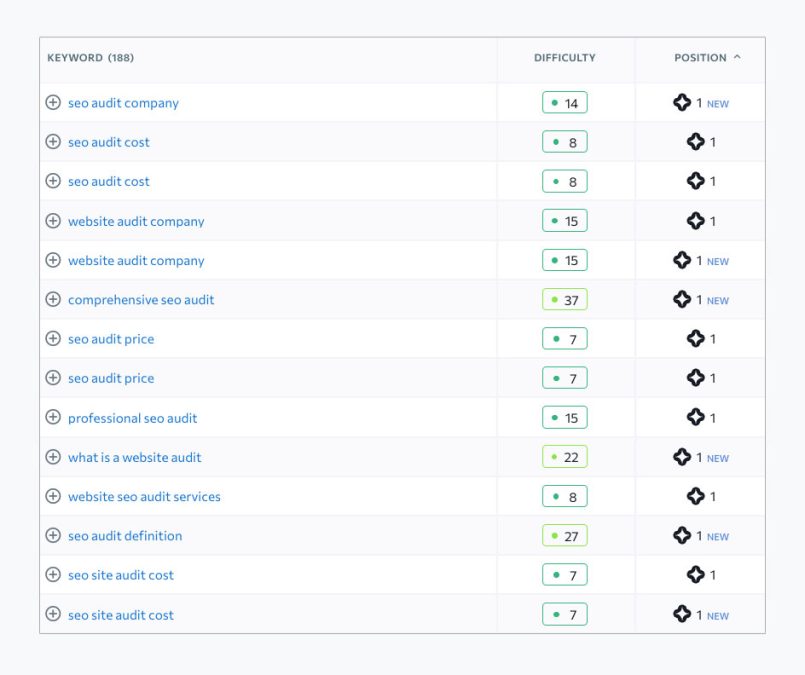Screen dimensions: 805x675
Task: Click the position icon in 'seo audit definition' row
Action: 682,535
